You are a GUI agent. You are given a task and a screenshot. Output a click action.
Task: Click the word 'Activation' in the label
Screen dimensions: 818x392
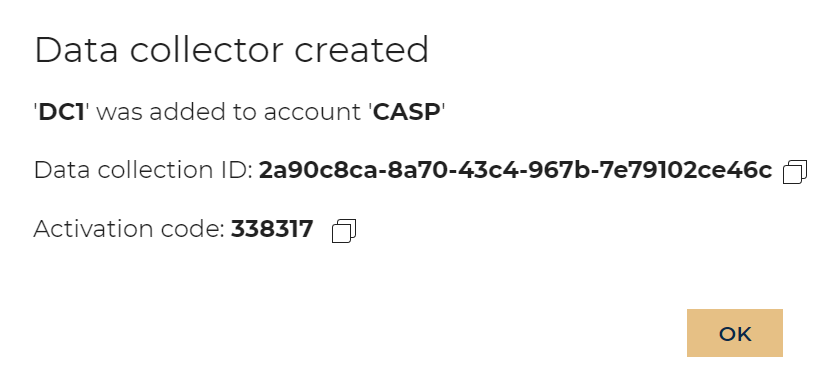click(94, 229)
